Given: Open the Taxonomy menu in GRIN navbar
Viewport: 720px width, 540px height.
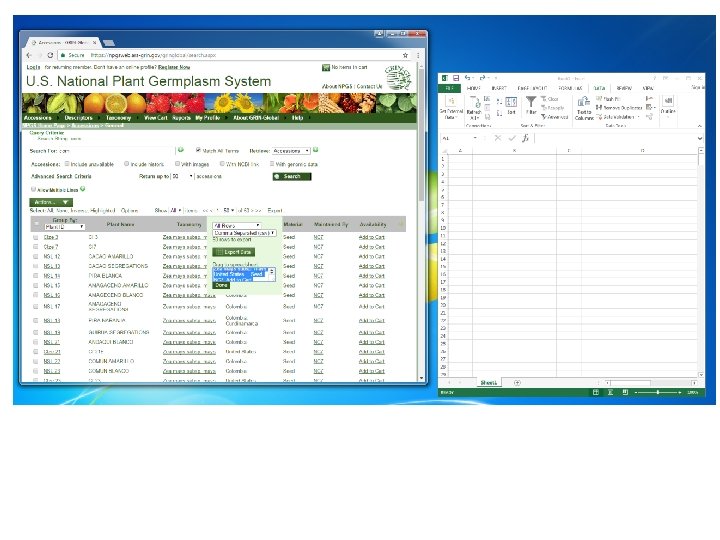Looking at the screenshot, I should point(118,118).
